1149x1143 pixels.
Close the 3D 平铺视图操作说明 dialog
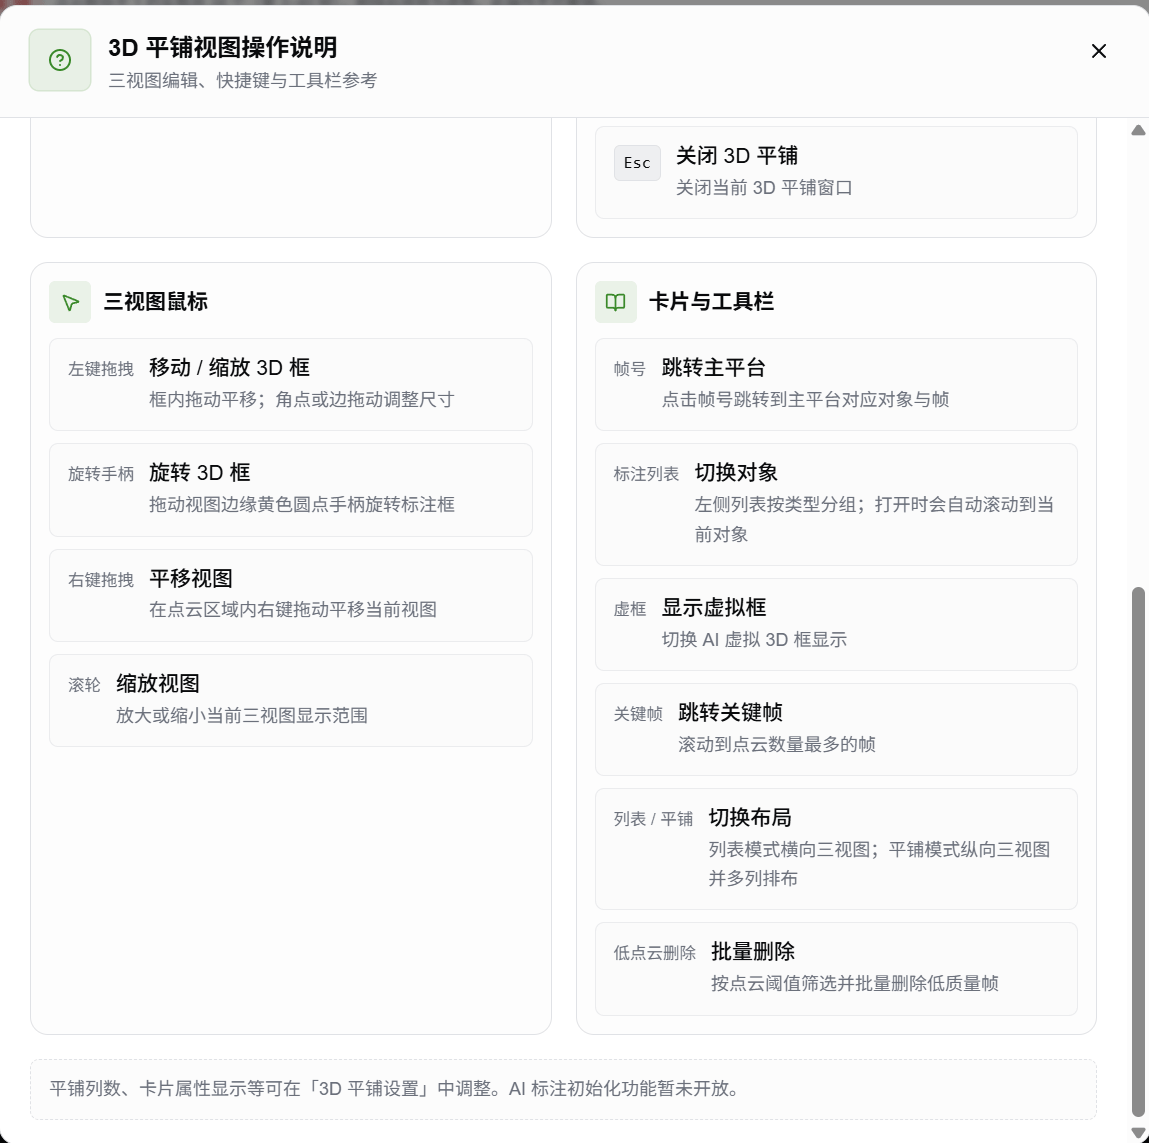coord(1098,51)
